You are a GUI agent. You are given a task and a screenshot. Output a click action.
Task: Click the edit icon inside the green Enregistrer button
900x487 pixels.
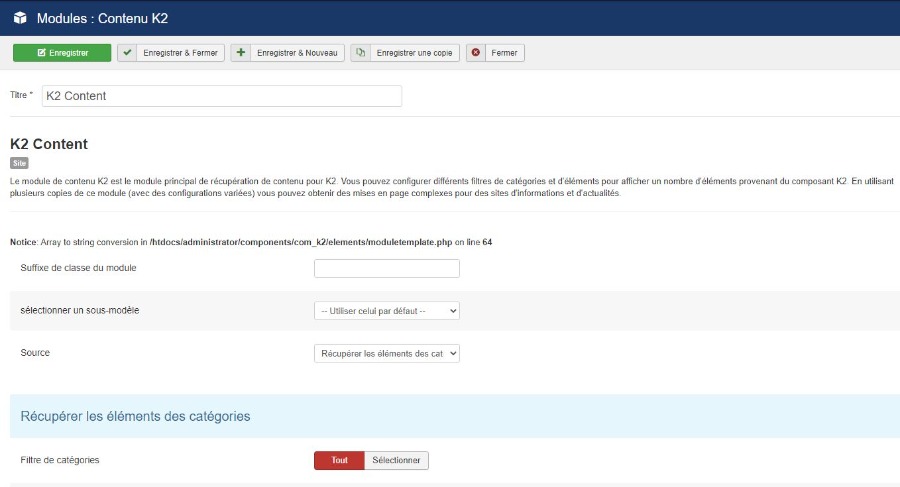pos(41,53)
